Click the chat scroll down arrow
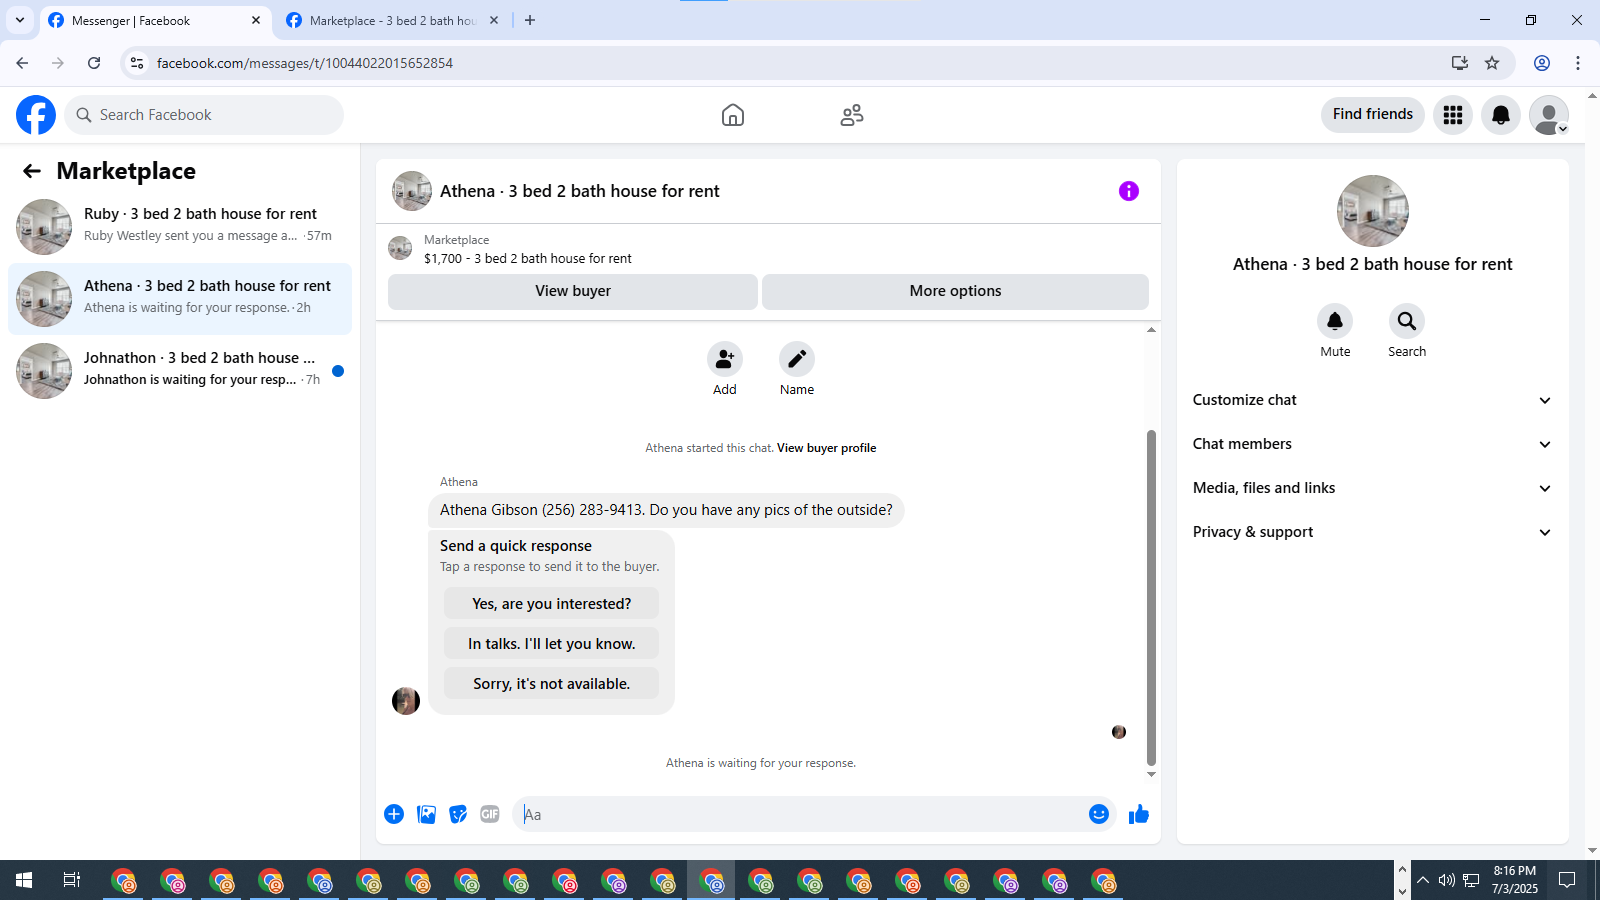Viewport: 1600px width, 900px height. click(1151, 774)
